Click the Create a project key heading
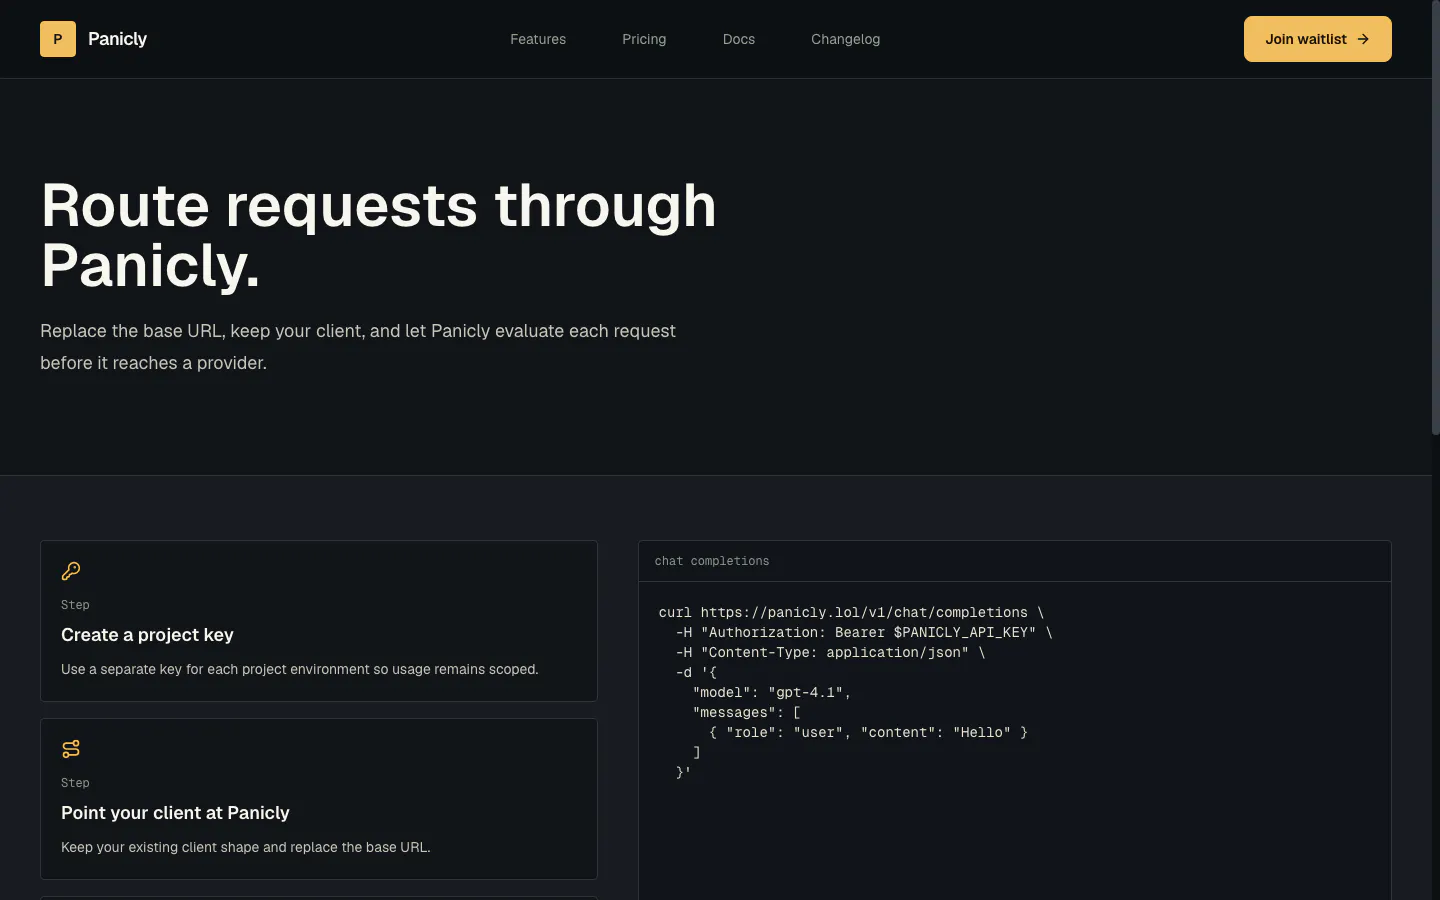 pos(147,635)
